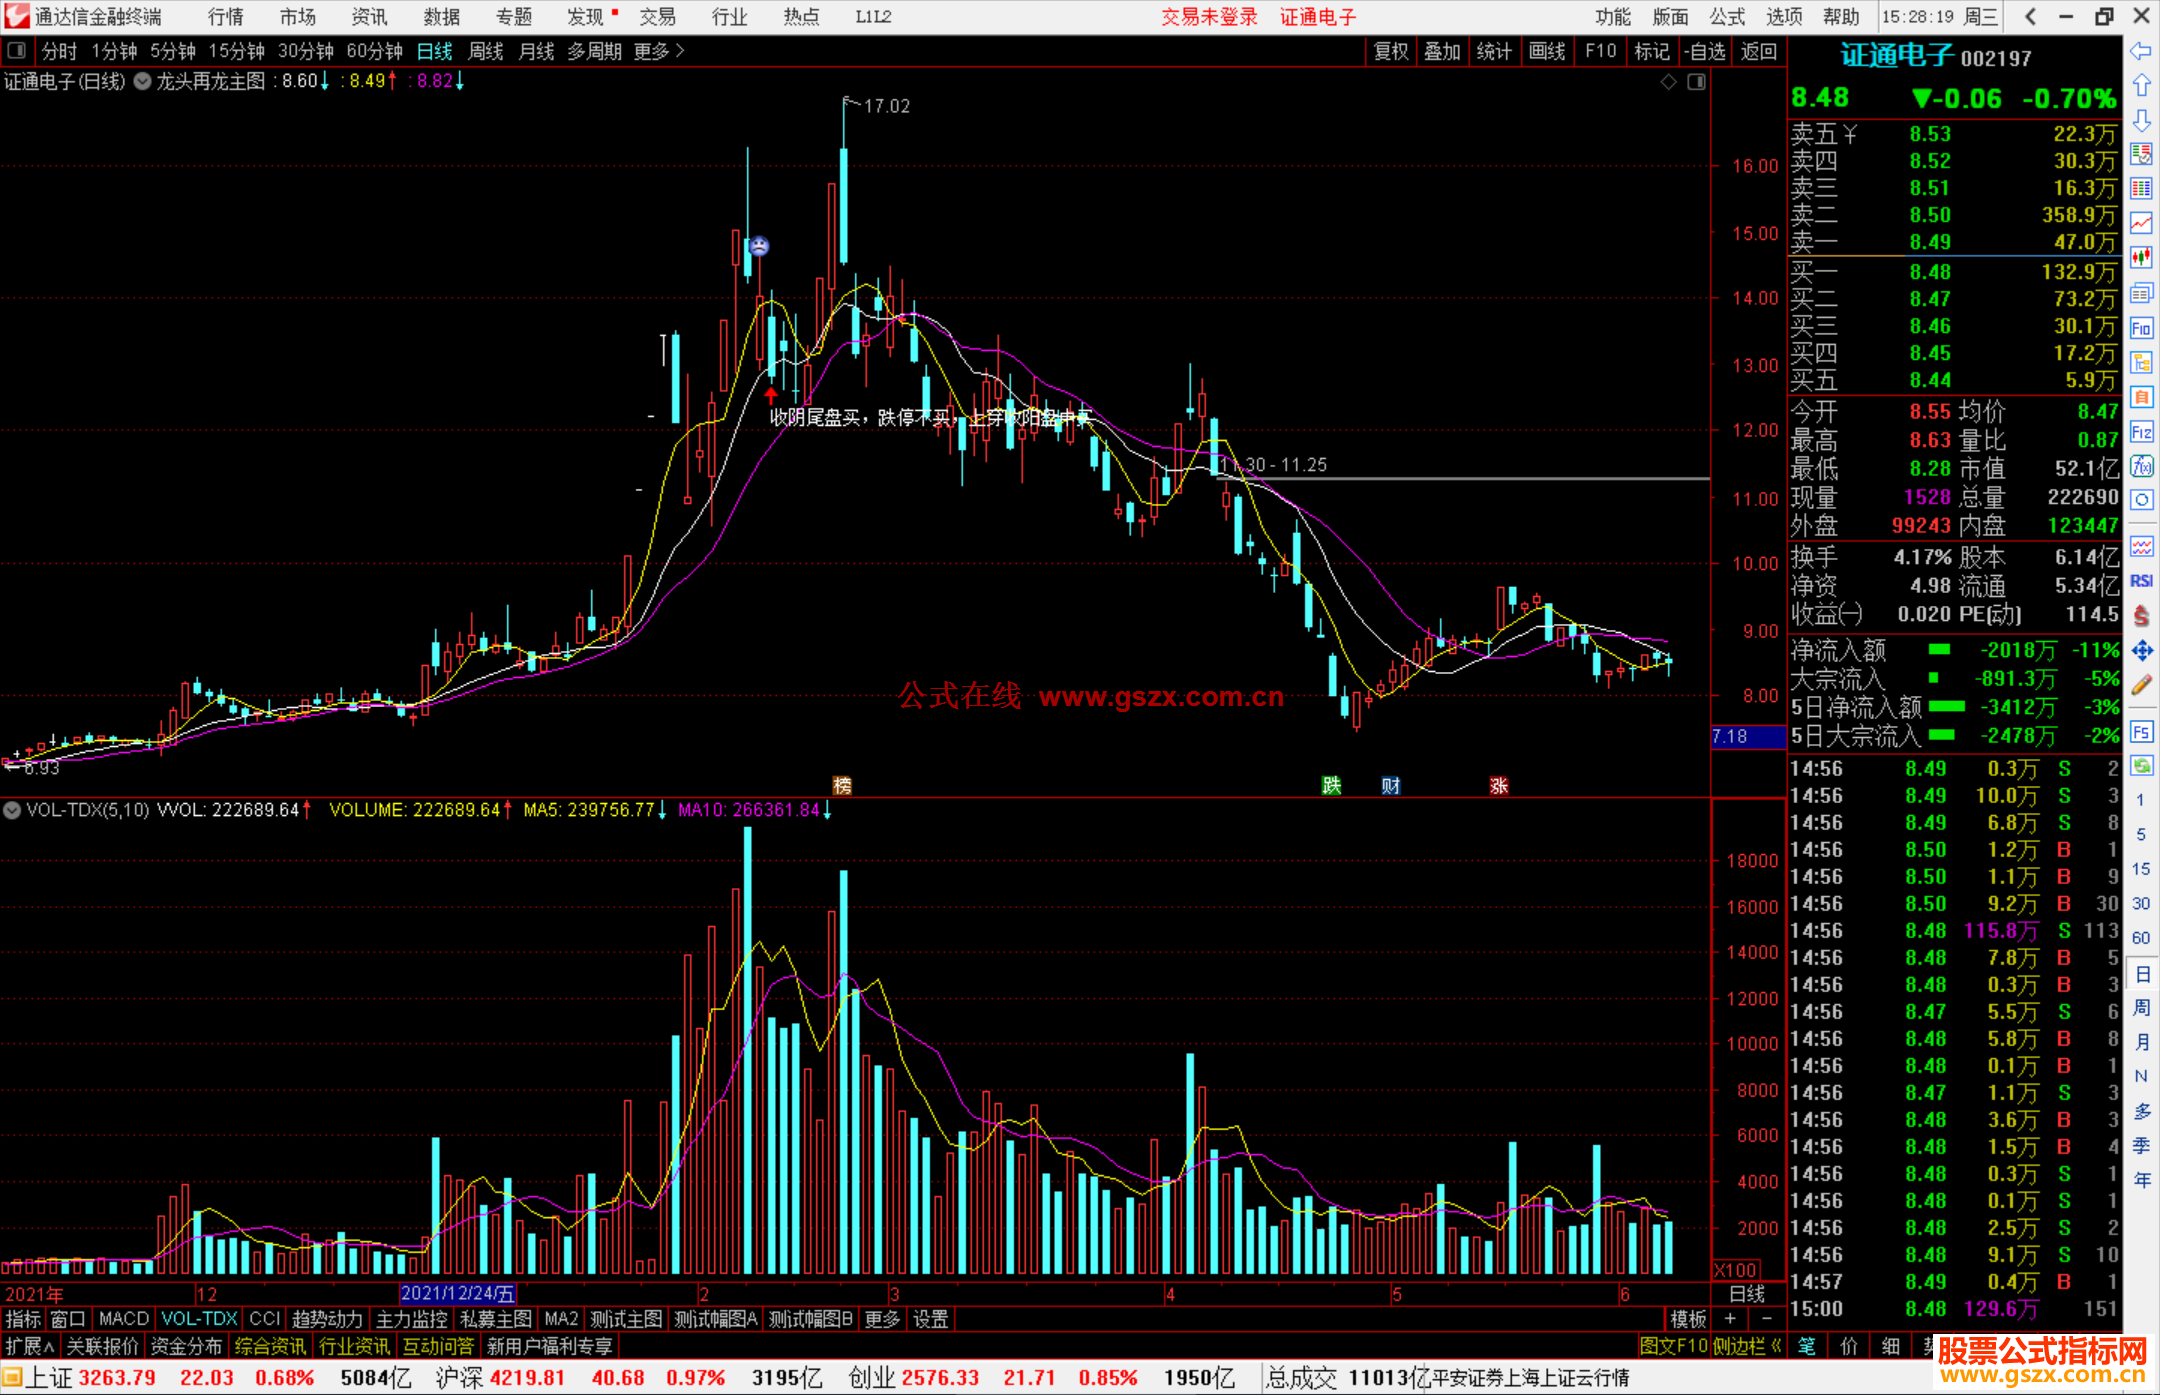The image size is (2160, 1395).
Task: Open the tree structure icon in the sidebar
Action: coord(2141,363)
